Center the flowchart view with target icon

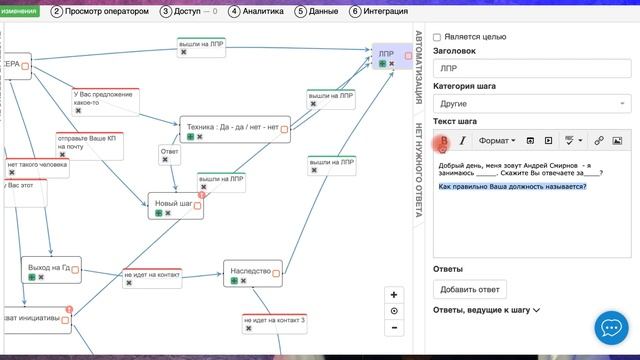point(394,311)
